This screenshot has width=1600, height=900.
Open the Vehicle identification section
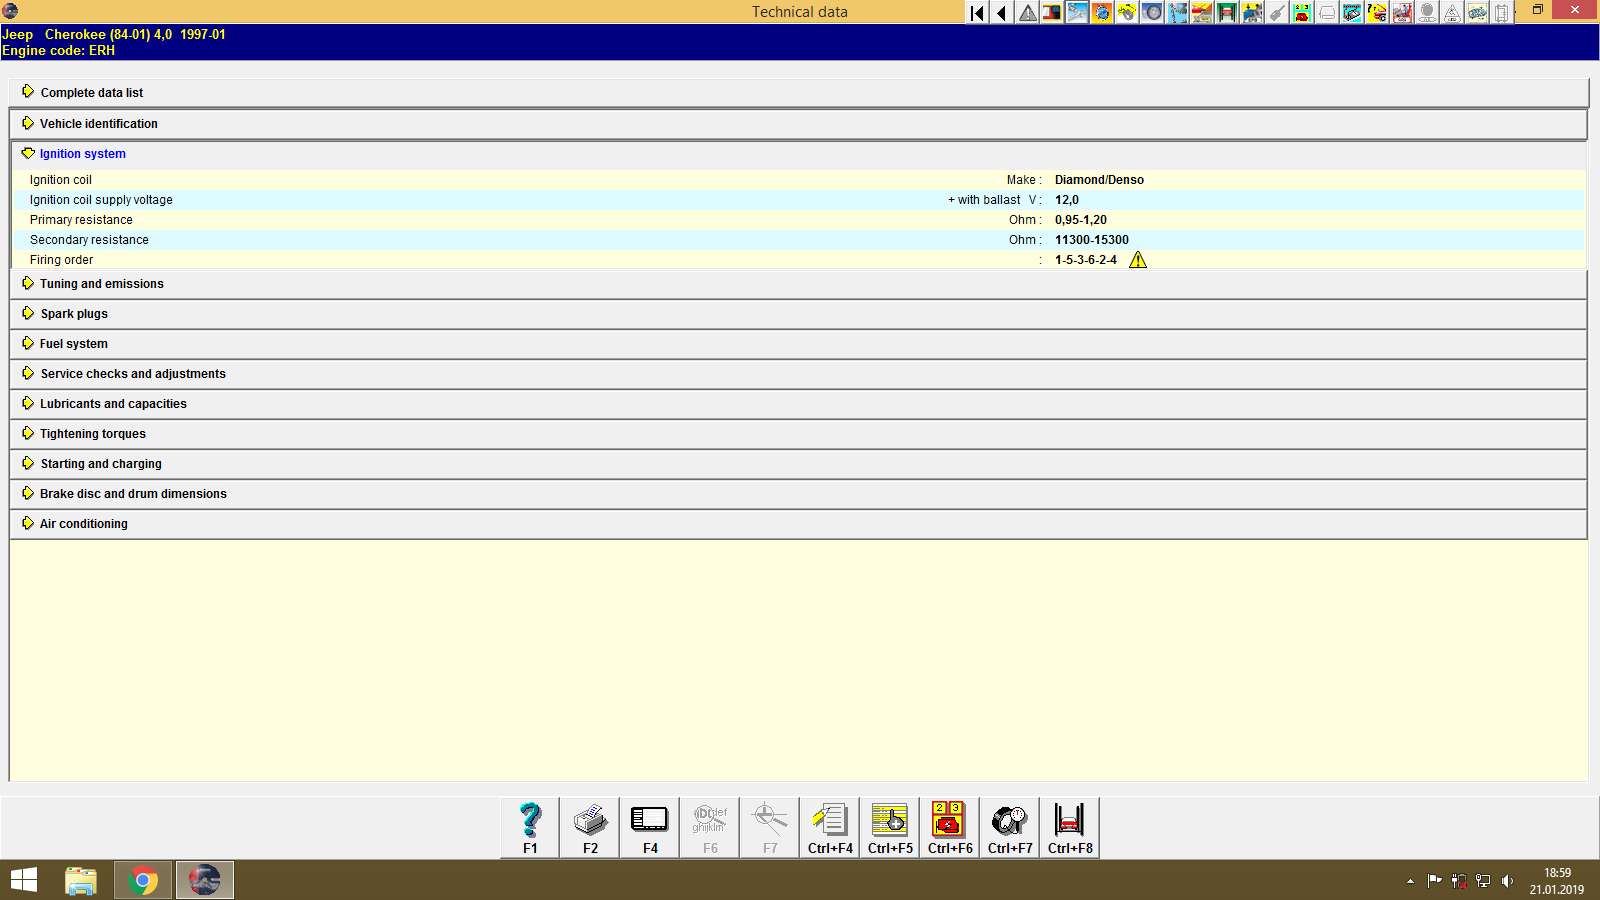[x=98, y=123]
